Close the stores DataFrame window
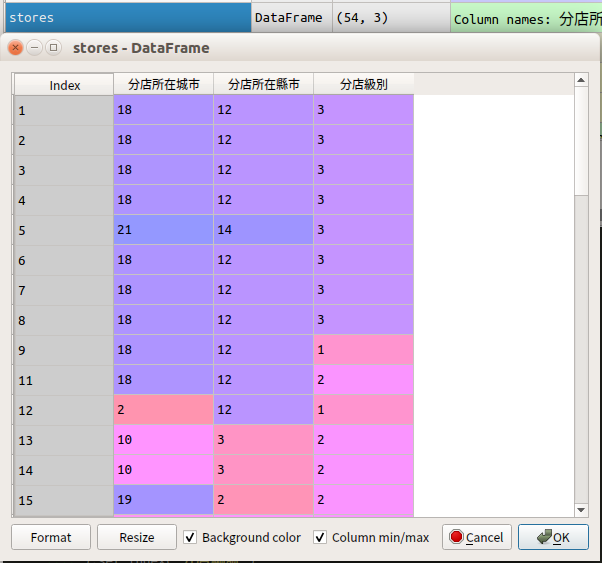Image resolution: width=602 pixels, height=563 pixels. [15, 48]
